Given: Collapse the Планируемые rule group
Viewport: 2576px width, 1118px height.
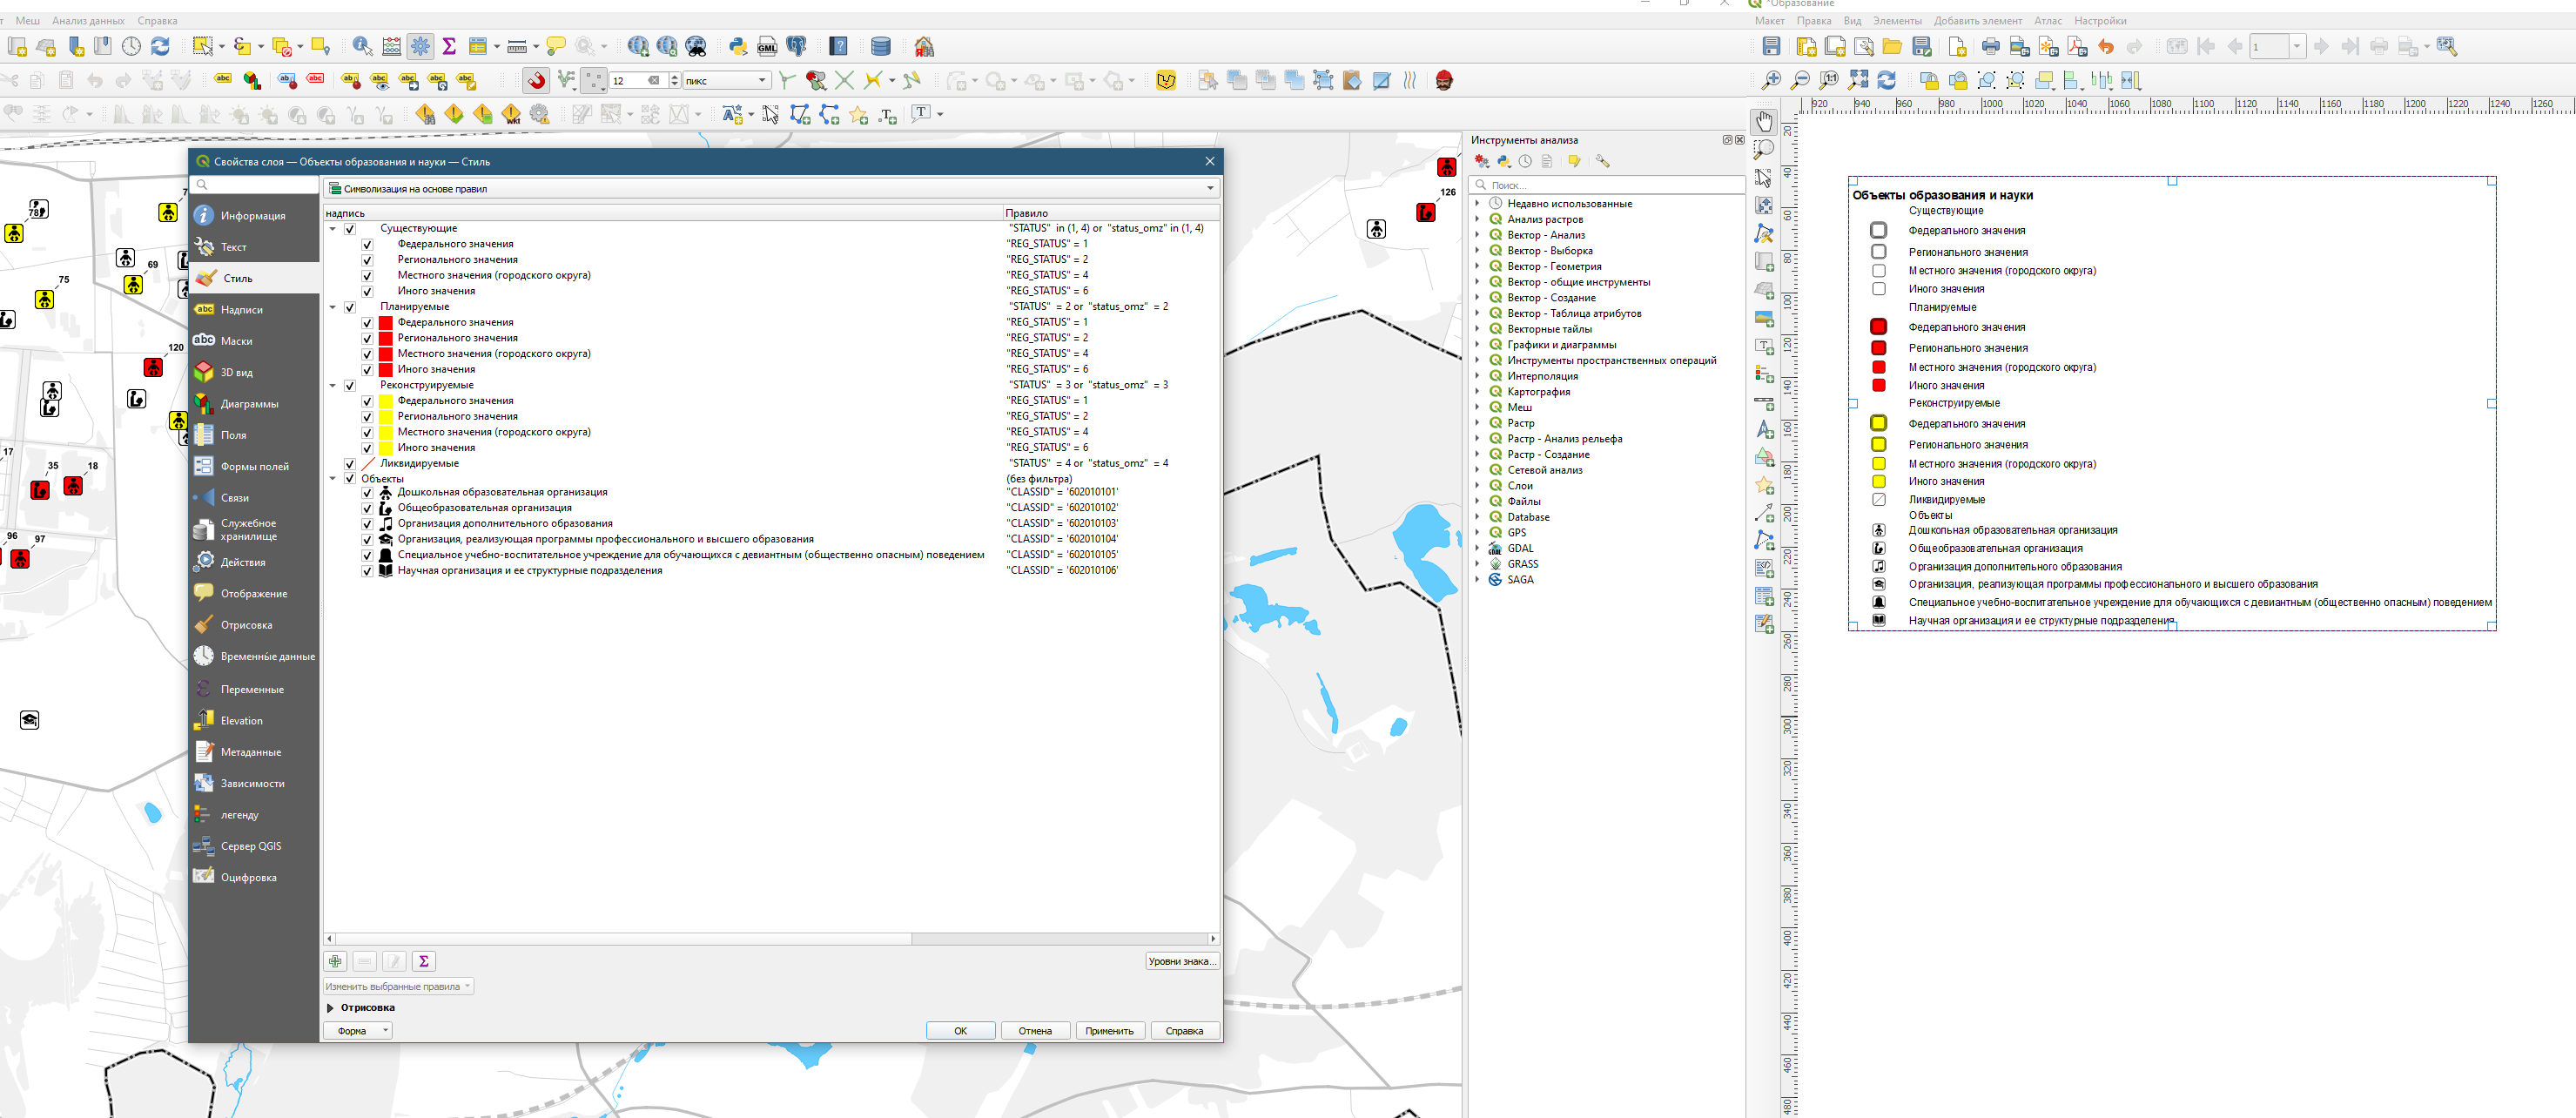Looking at the screenshot, I should click(333, 307).
